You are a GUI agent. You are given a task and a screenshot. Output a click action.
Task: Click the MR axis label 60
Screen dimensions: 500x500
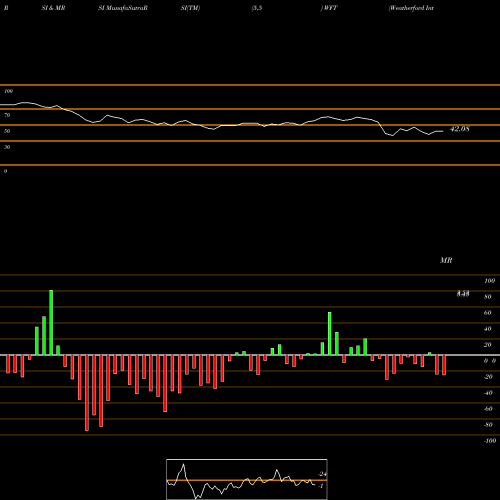coord(488,313)
